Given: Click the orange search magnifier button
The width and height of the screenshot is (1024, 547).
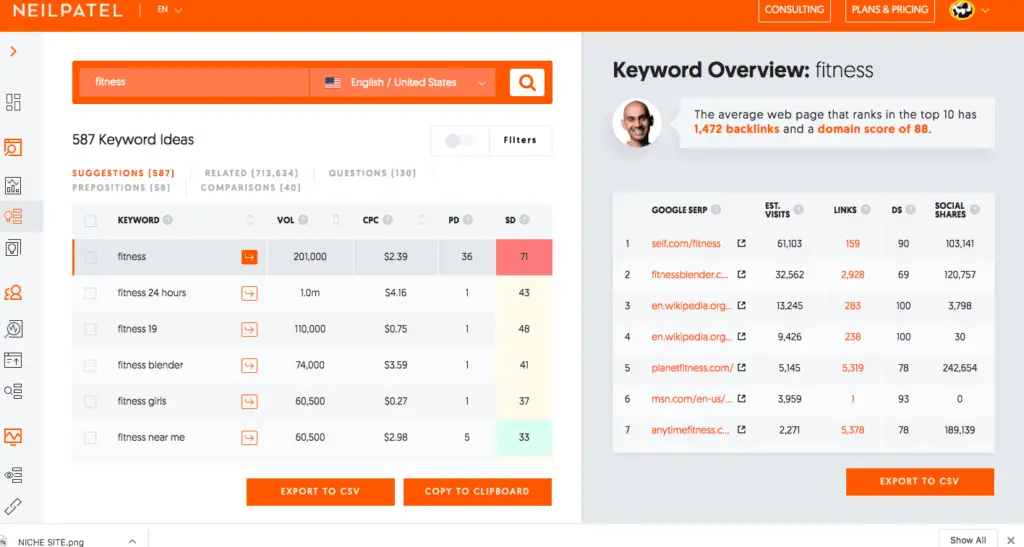Looking at the screenshot, I should tap(527, 82).
